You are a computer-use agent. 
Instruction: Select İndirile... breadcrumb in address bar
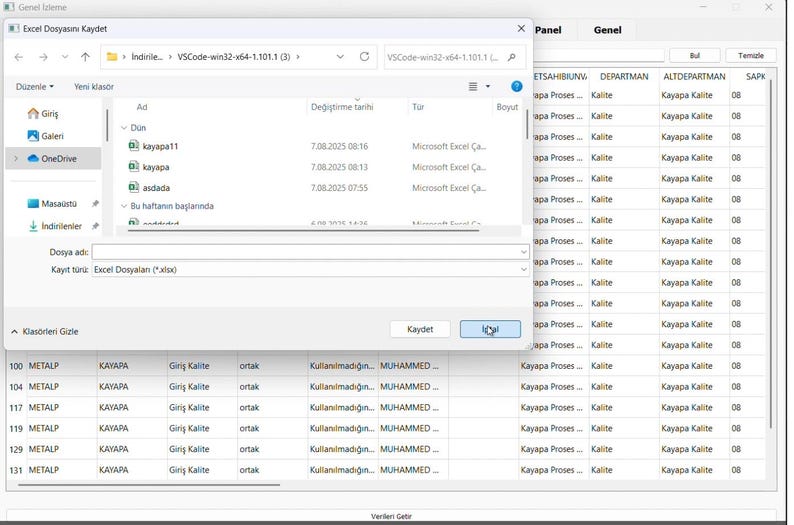(x=147, y=57)
